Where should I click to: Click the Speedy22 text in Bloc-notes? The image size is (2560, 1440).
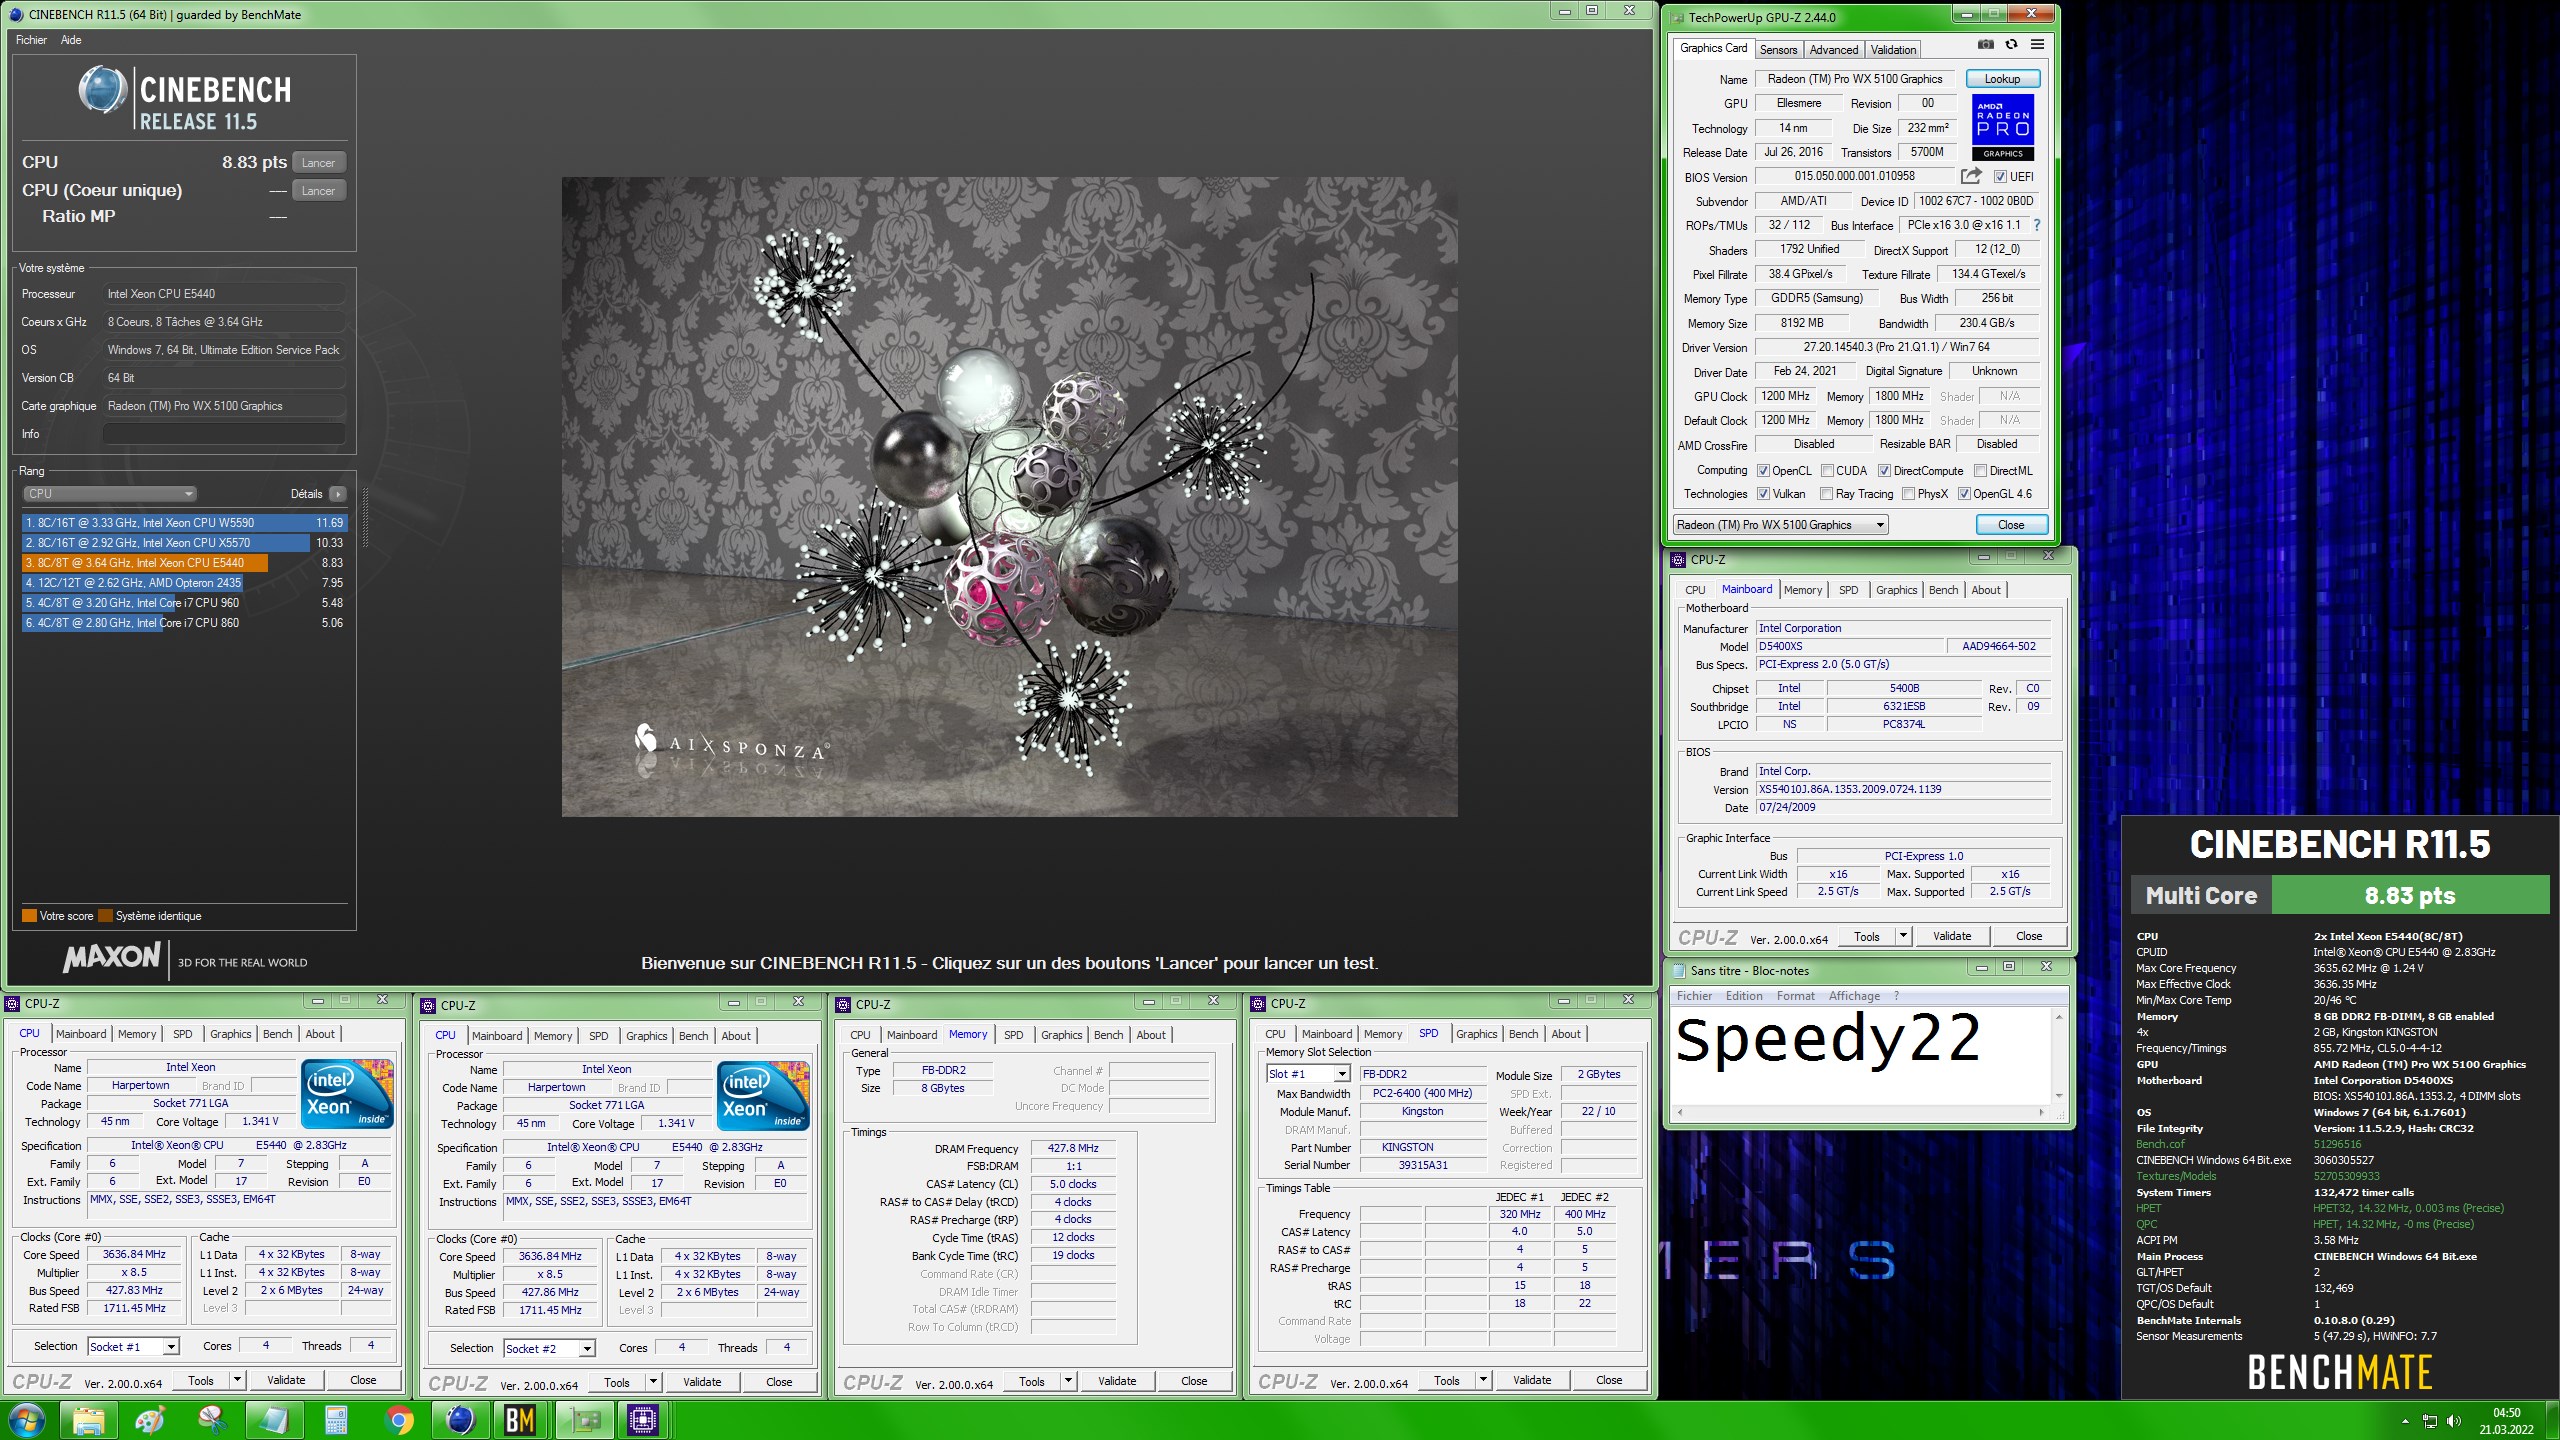1828,1040
